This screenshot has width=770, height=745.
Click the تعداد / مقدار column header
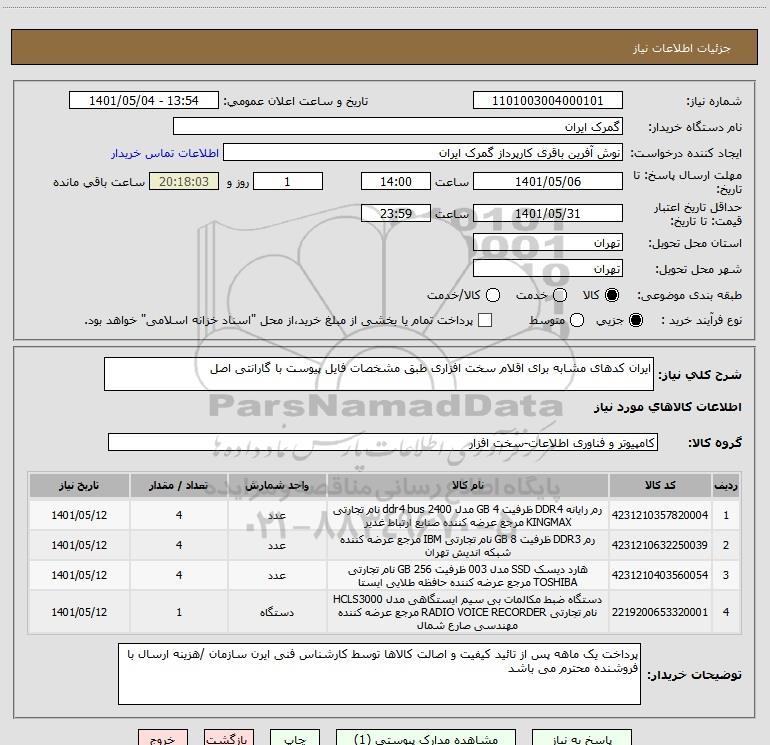(179, 485)
